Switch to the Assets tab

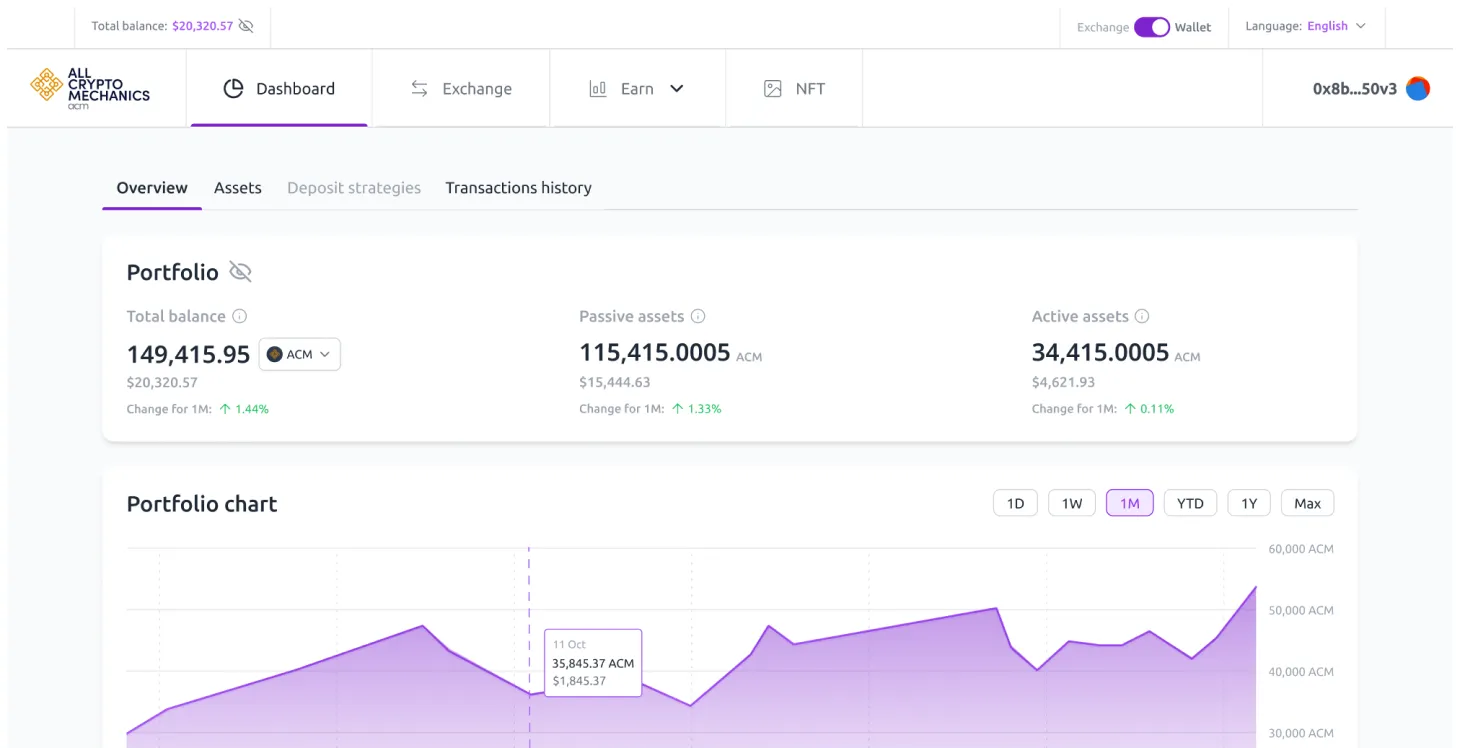[237, 188]
